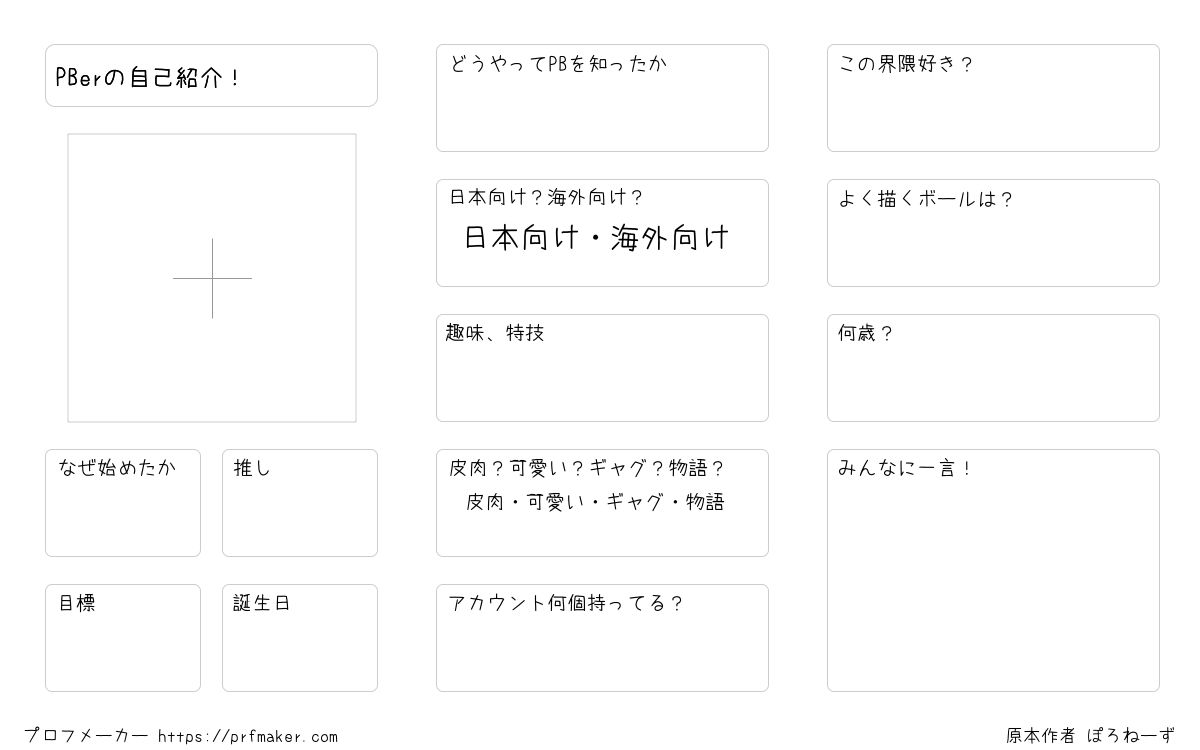Select the 誕生日 field
The width and height of the screenshot is (1200, 750).
pyautogui.click(x=300, y=638)
